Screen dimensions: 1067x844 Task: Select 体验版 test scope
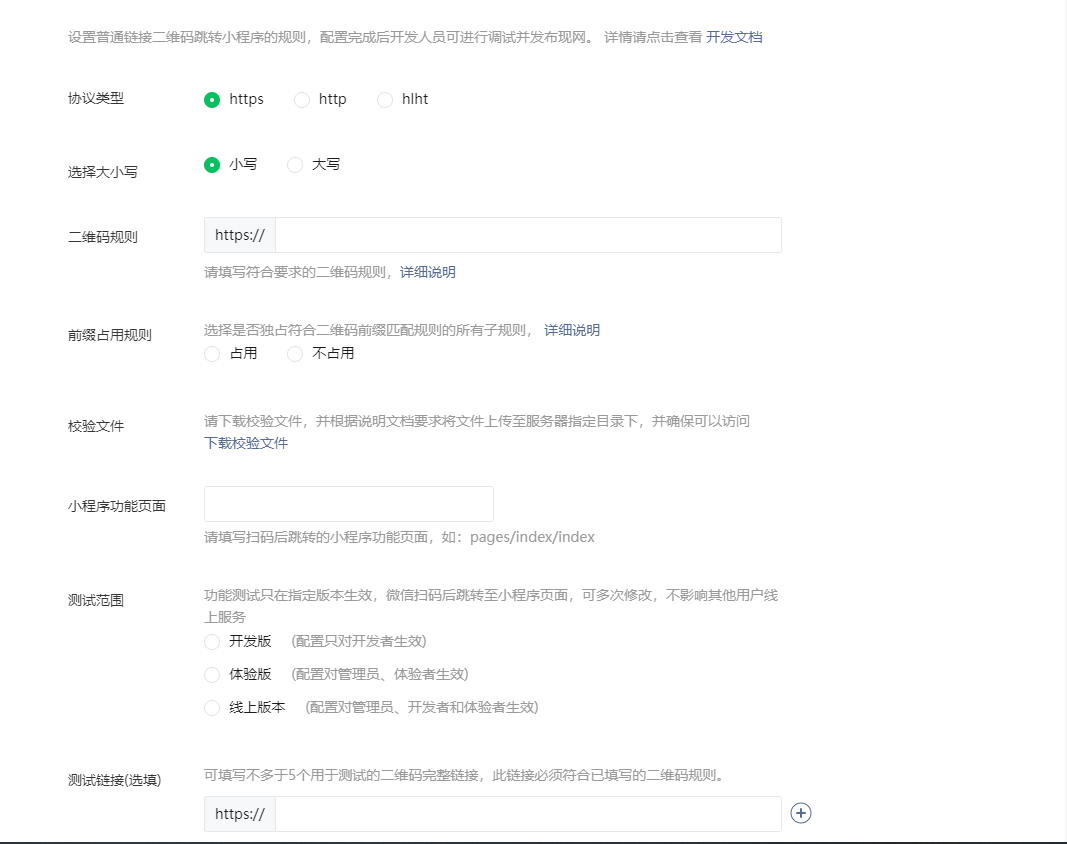[212, 675]
